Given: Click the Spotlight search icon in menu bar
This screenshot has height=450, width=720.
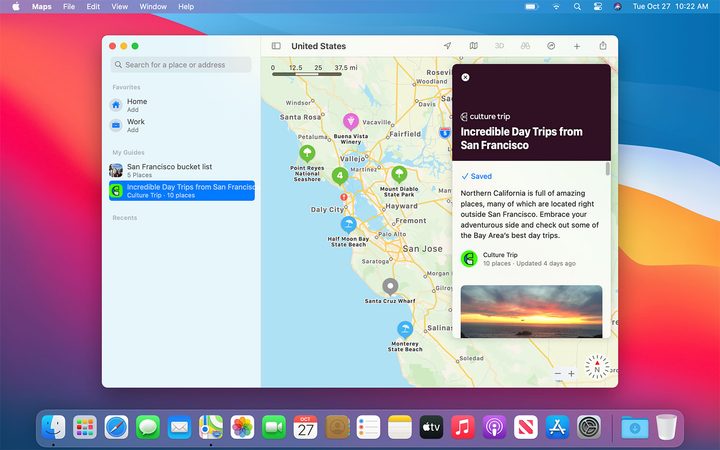Looking at the screenshot, I should click(x=577, y=6).
